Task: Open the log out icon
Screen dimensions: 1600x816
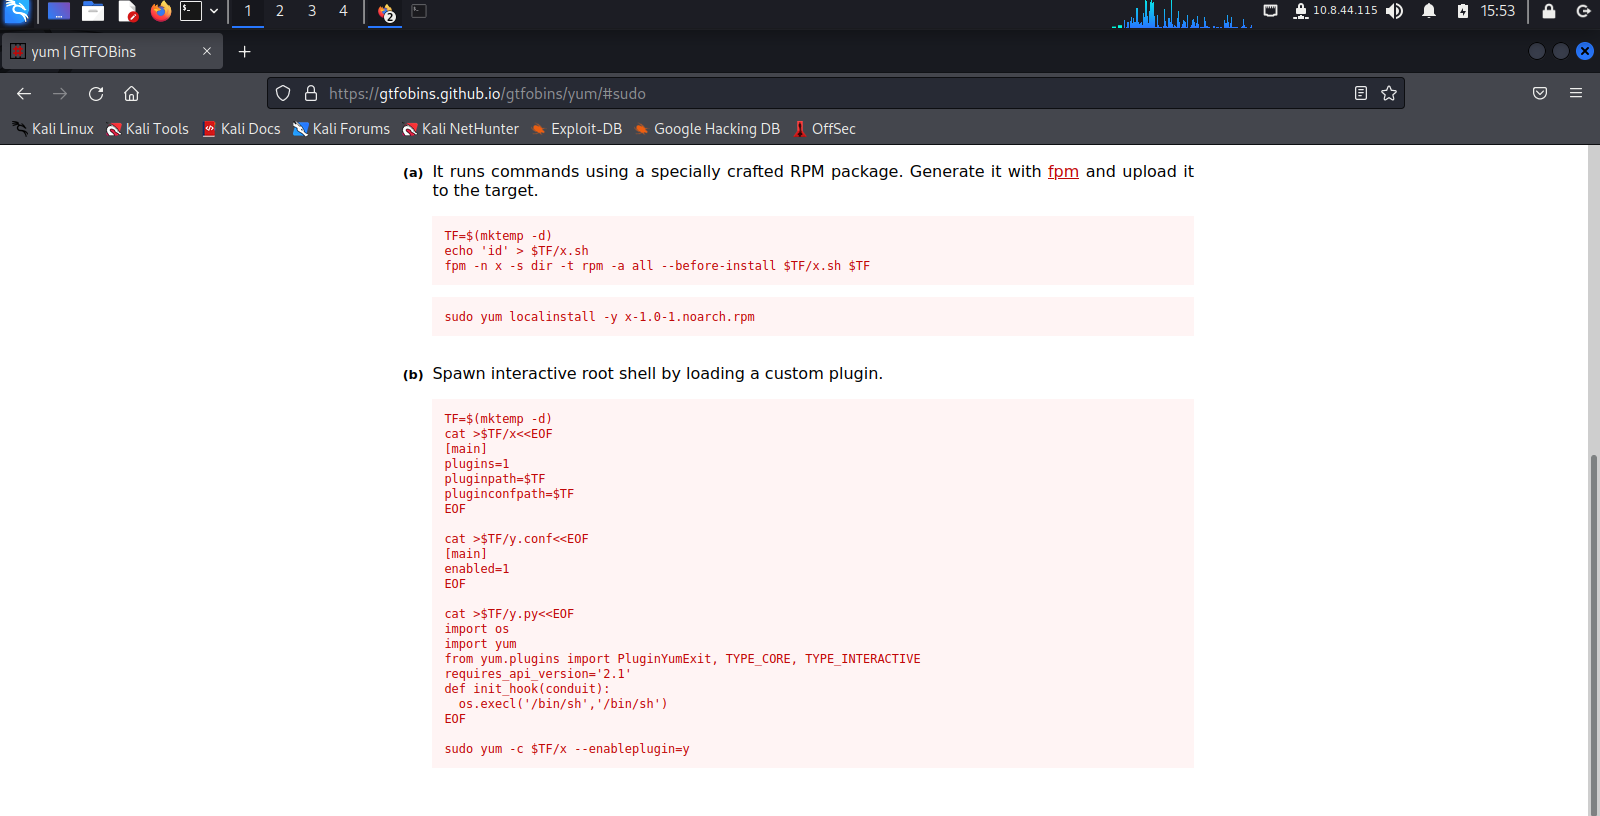Action: [x=1583, y=11]
